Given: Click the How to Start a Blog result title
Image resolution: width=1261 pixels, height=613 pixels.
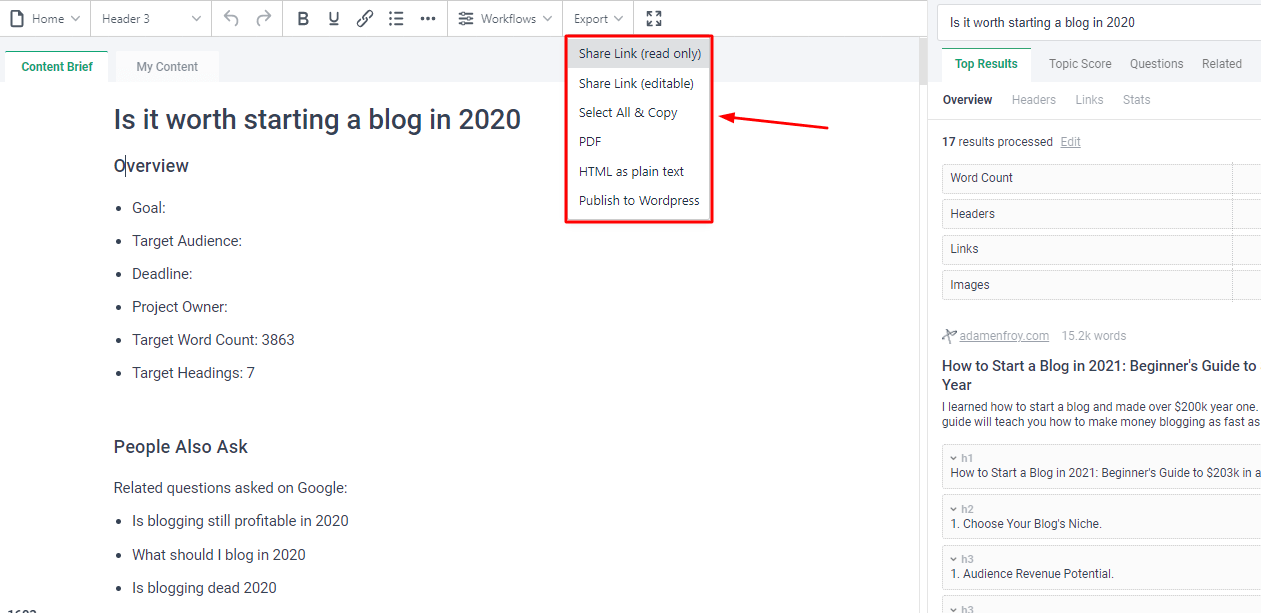Looking at the screenshot, I should click(1100, 375).
